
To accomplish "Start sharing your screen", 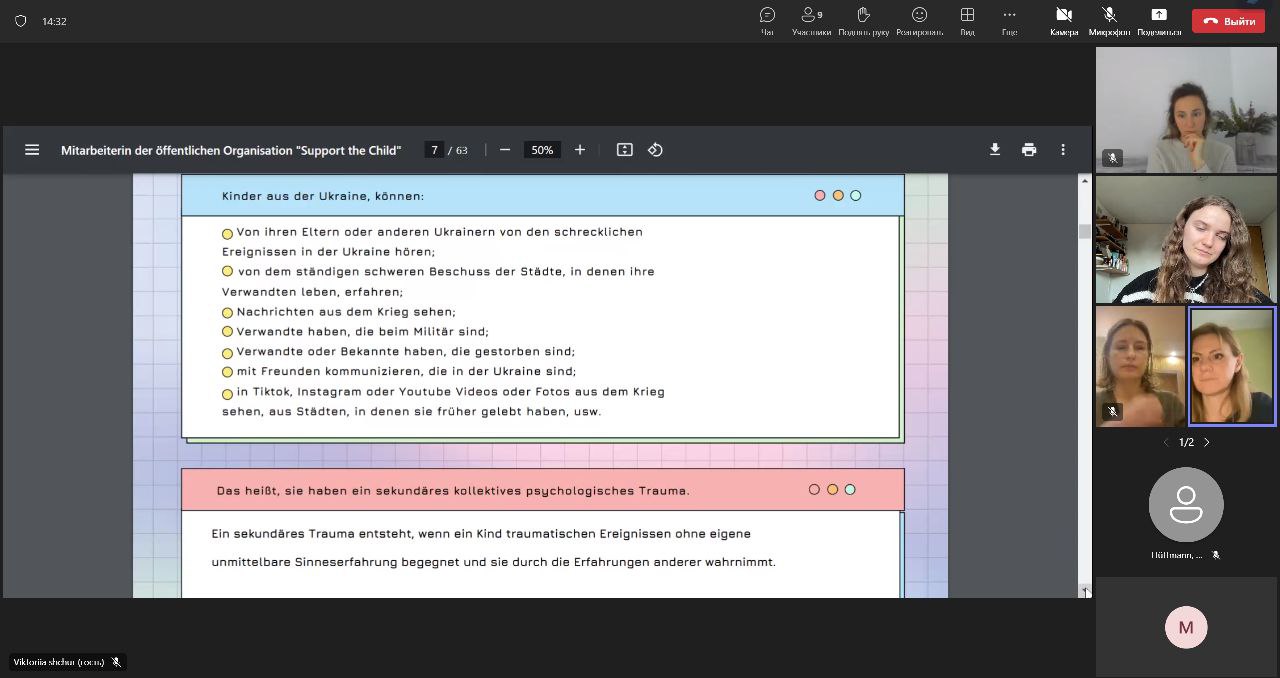I will coord(1159,20).
